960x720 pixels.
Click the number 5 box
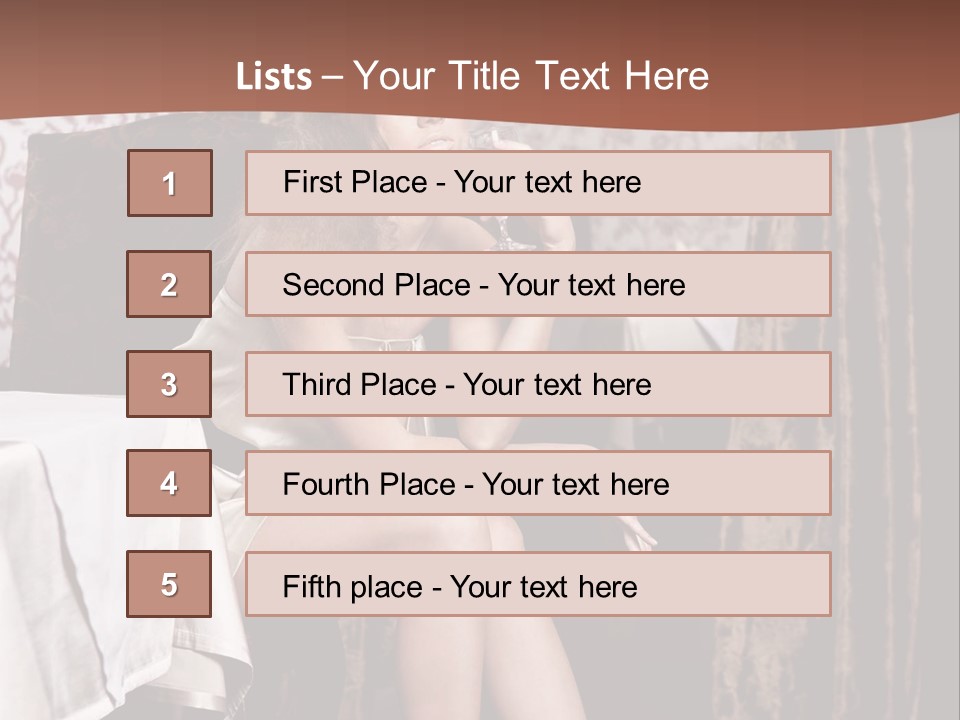click(x=169, y=584)
